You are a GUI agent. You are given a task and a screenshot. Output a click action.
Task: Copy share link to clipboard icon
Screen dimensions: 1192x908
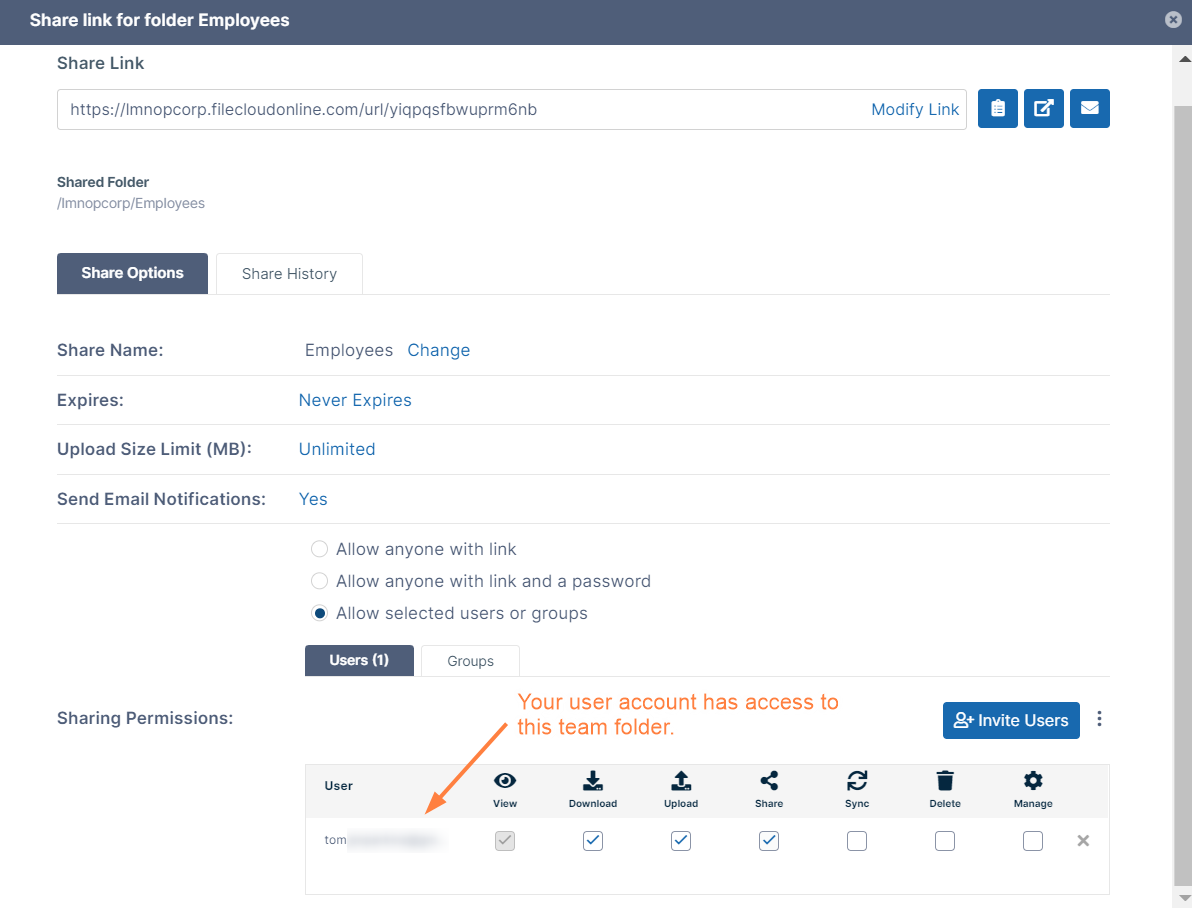(x=997, y=109)
